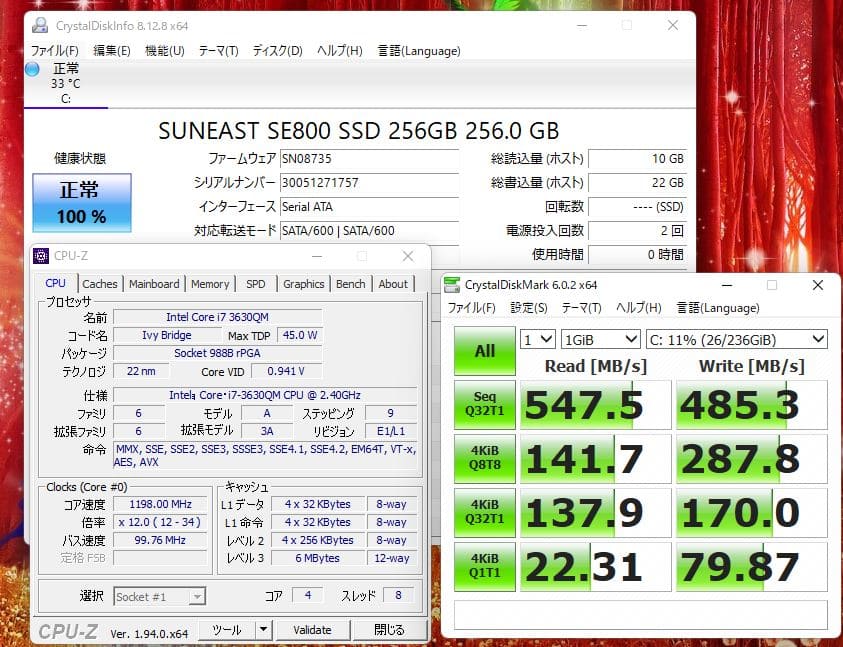This screenshot has height=647, width=843.
Task: Click the Seq Q32T1 read result 547.5
Action: 596,405
